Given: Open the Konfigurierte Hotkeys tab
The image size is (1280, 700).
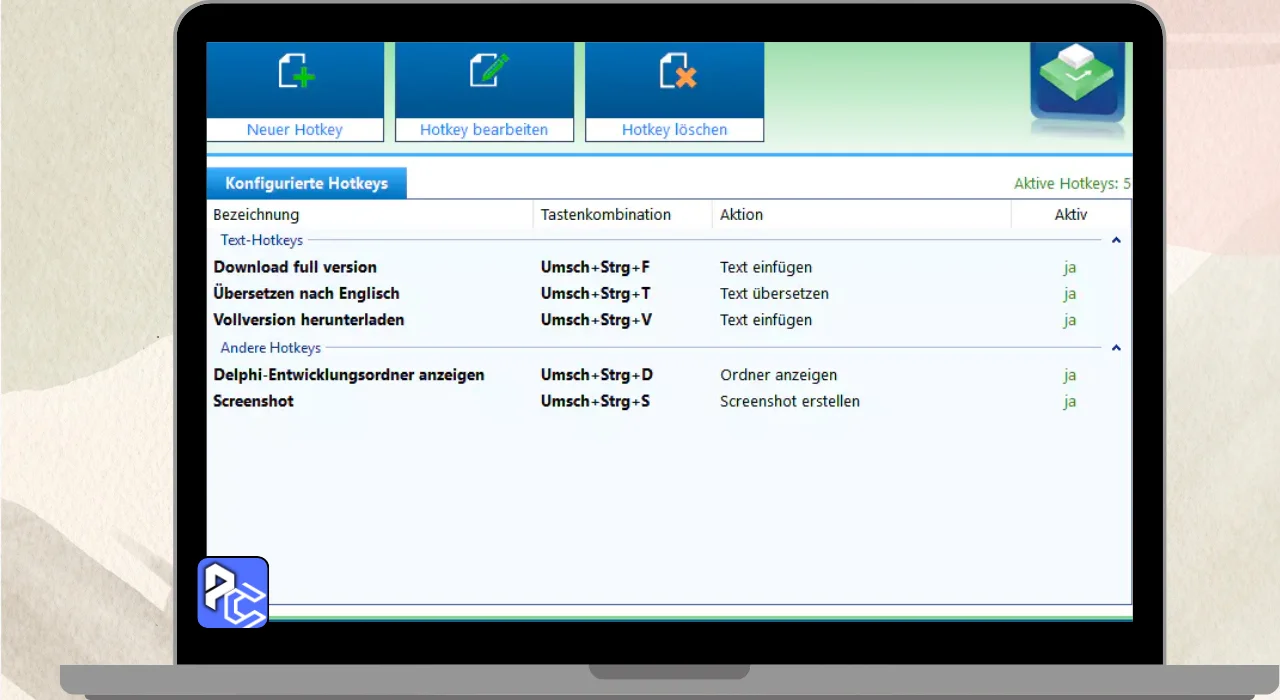Looking at the screenshot, I should click(x=306, y=184).
